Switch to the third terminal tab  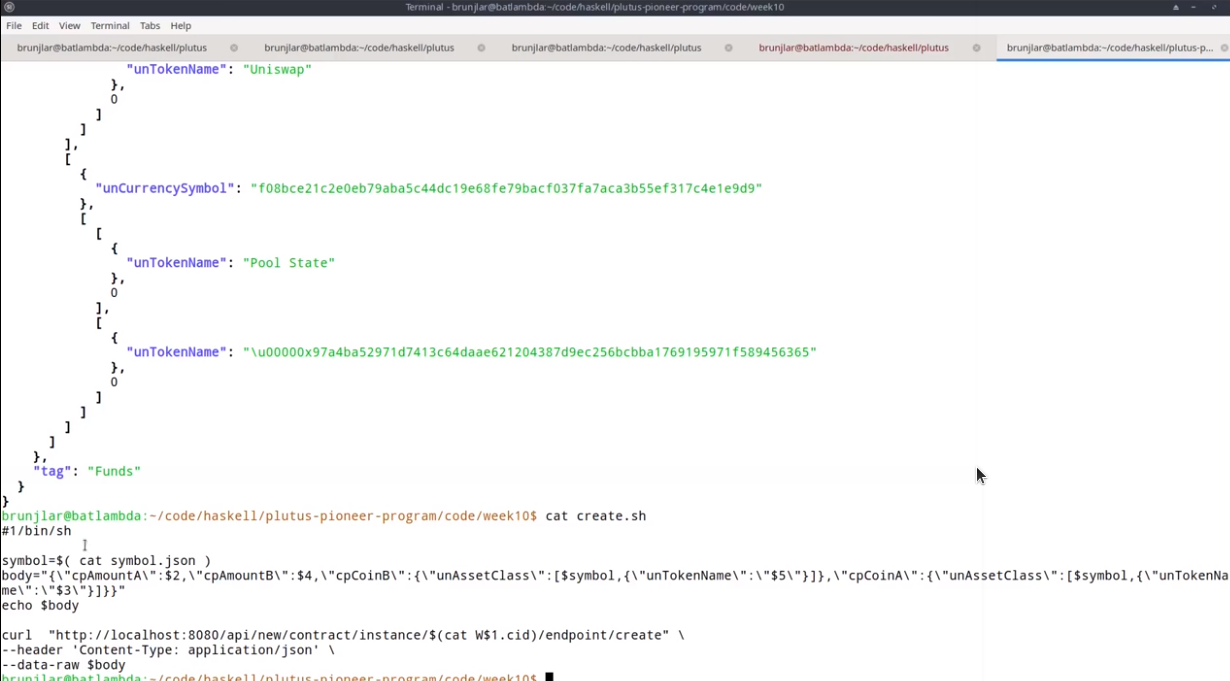pyautogui.click(x=606, y=48)
